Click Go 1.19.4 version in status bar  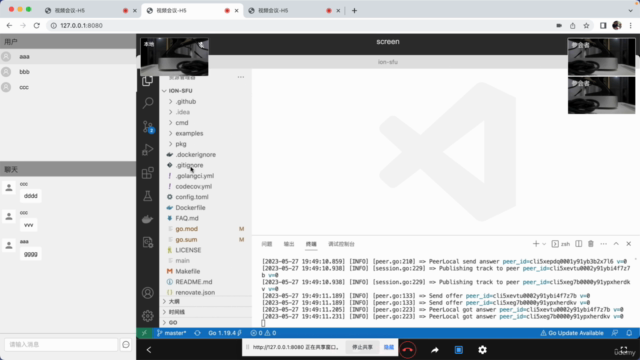coord(225,333)
